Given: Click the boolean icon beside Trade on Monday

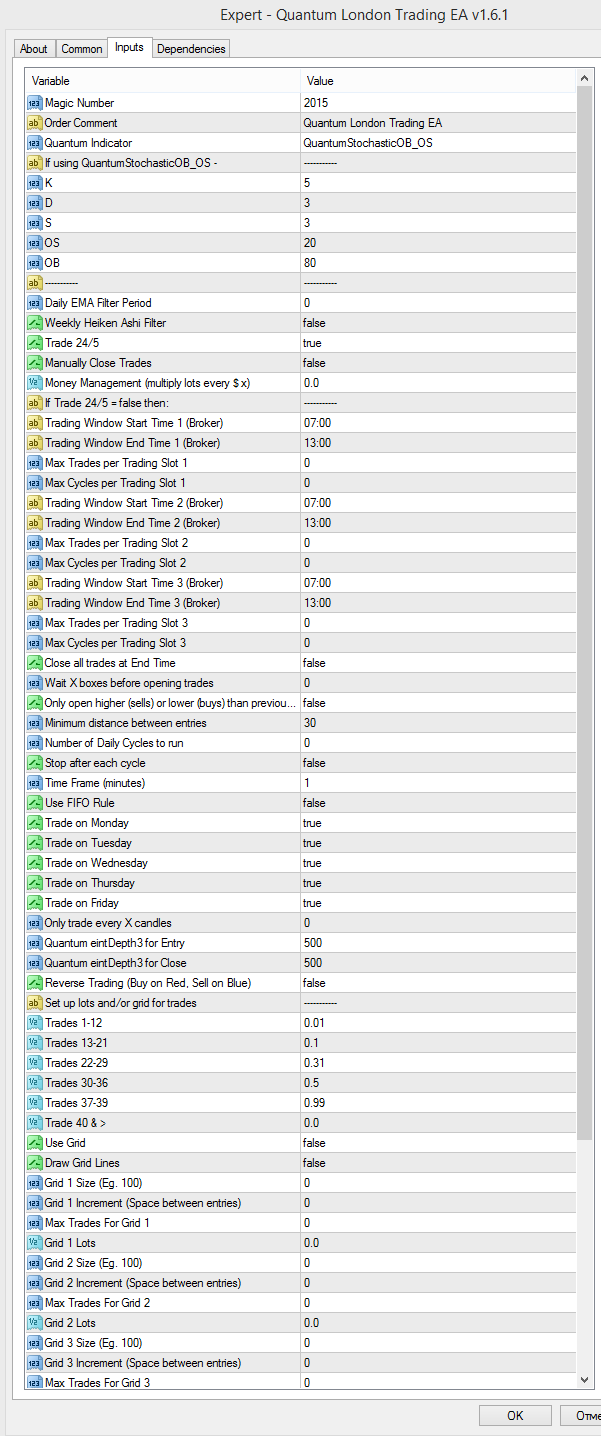Looking at the screenshot, I should (x=34, y=823).
